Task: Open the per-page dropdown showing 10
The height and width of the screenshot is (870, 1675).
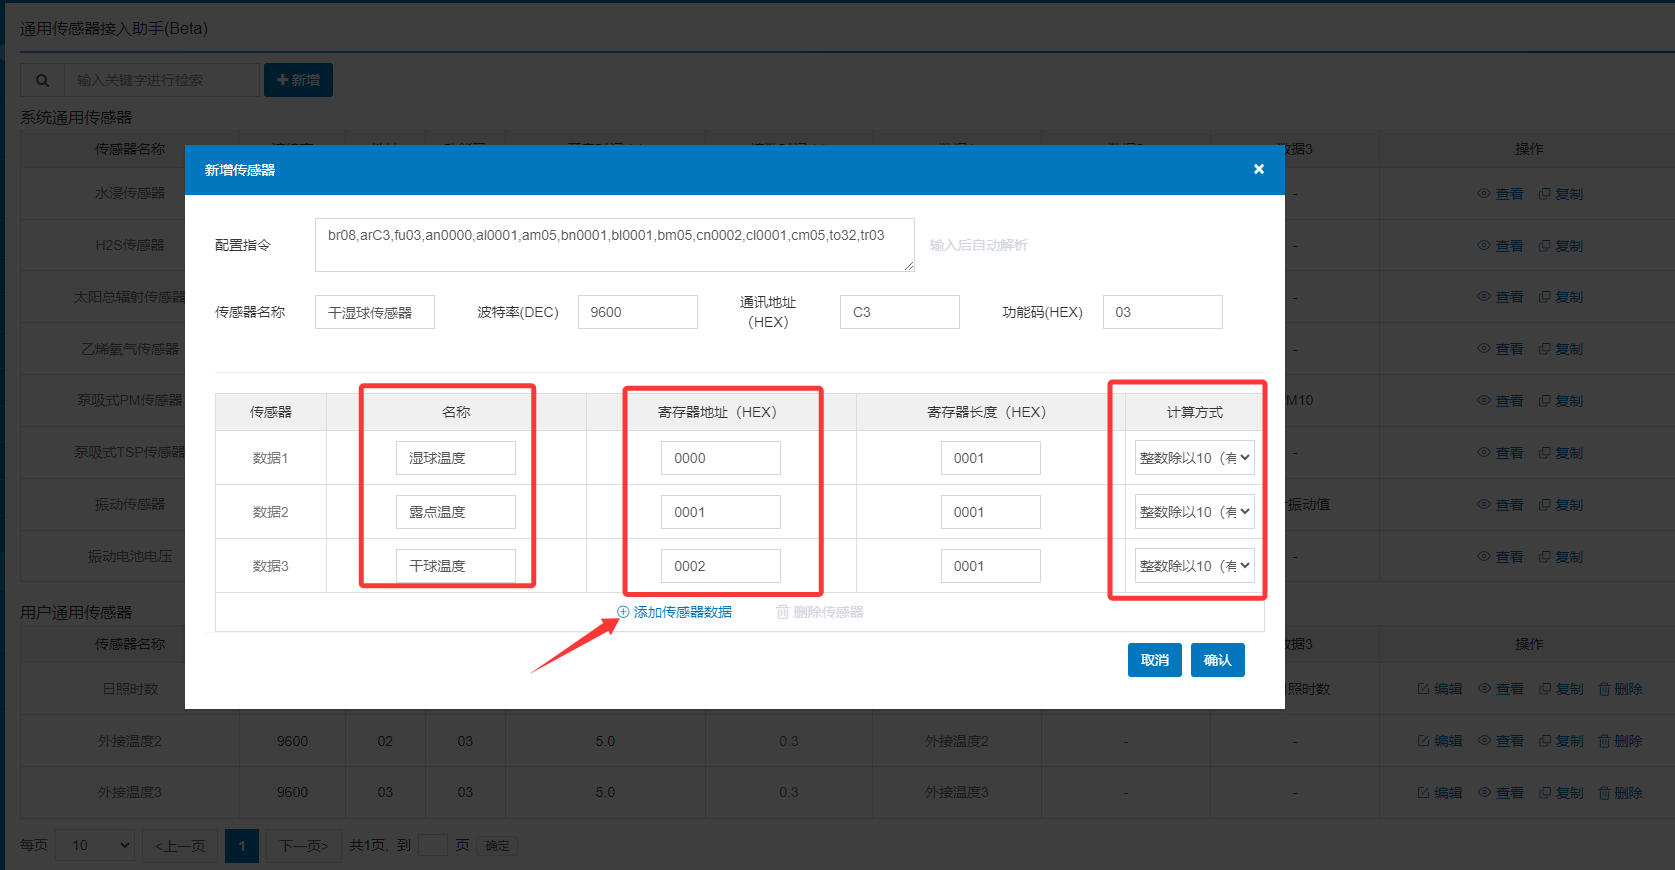Action: pyautogui.click(x=95, y=845)
